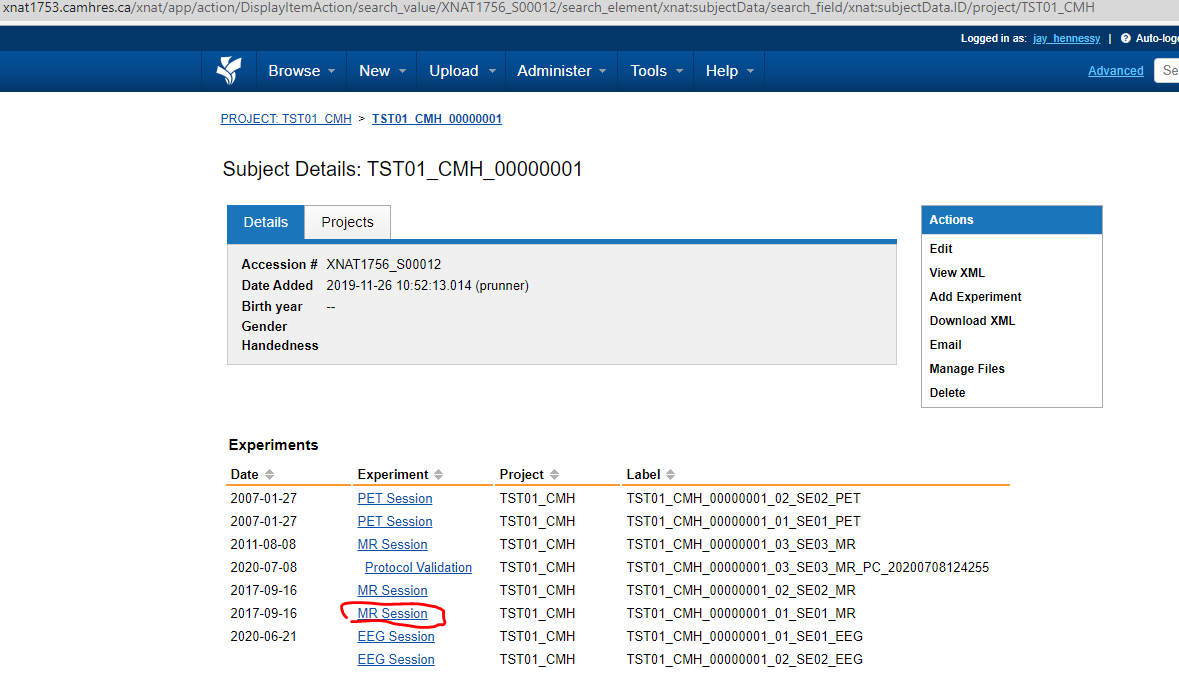Click the Auto-logout help icon

tap(1125, 38)
